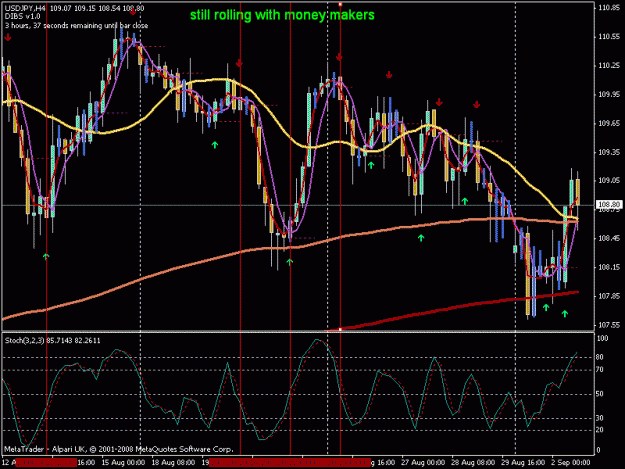
Task: Click the 27 Aug 00:00 time label
Action: pyautogui.click(x=423, y=463)
